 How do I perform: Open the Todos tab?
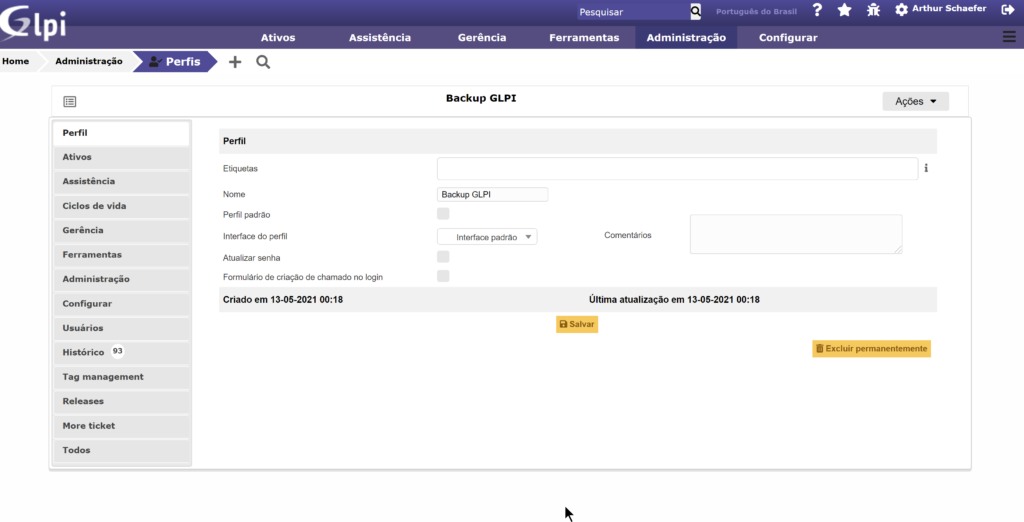[121, 450]
